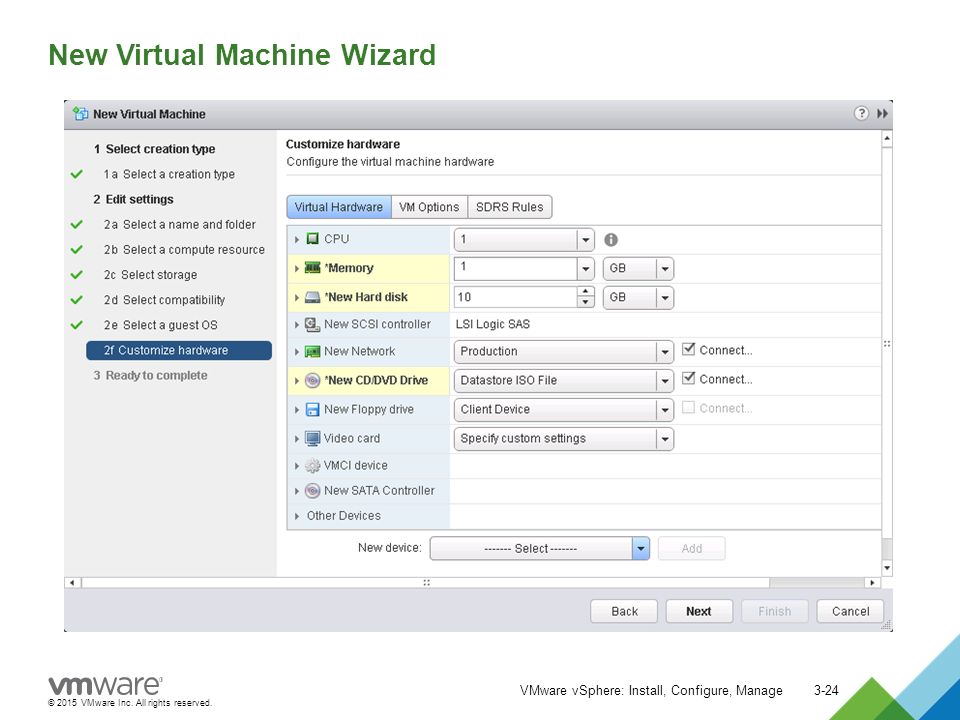The height and width of the screenshot is (720, 960).
Task: Increase hard disk size with up stepper
Action: tap(586, 292)
